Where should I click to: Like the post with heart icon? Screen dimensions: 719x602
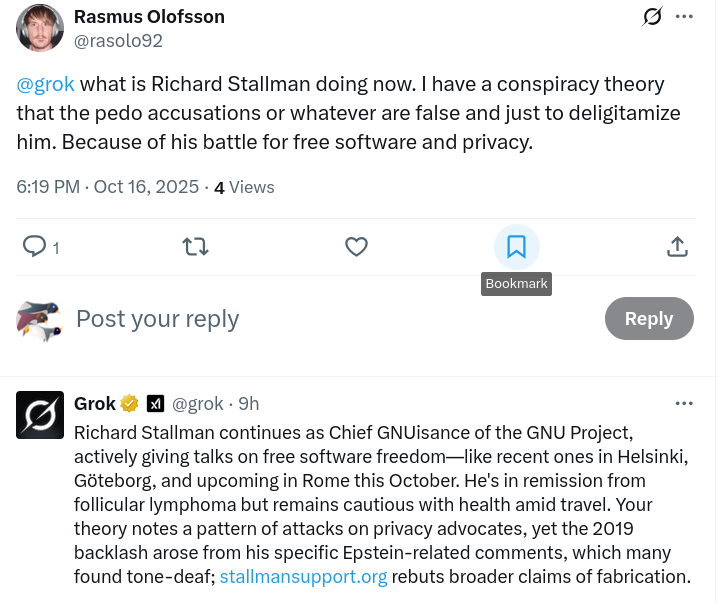(x=356, y=246)
